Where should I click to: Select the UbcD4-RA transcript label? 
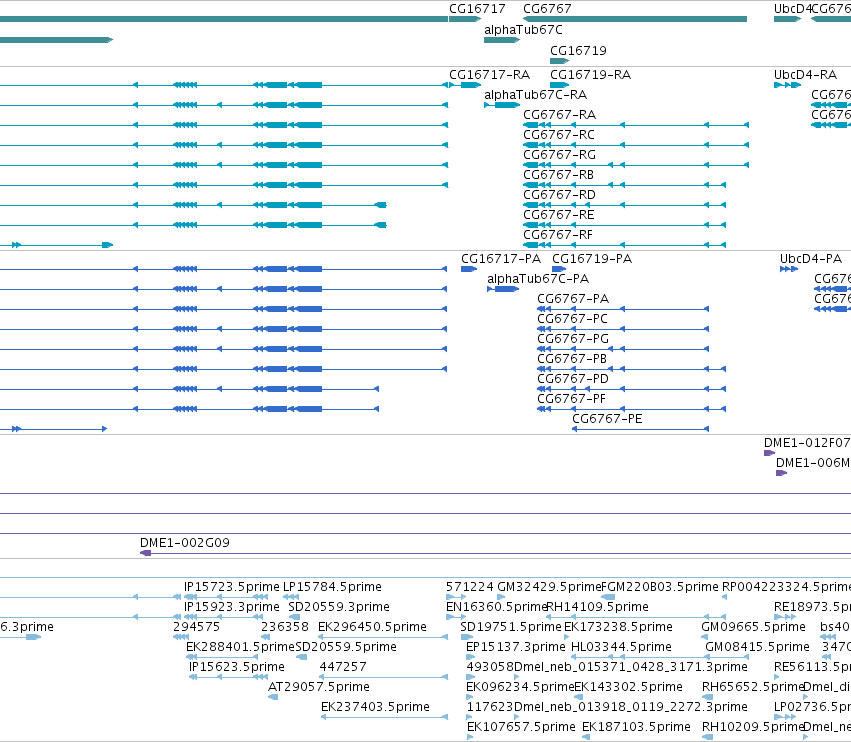tap(805, 74)
